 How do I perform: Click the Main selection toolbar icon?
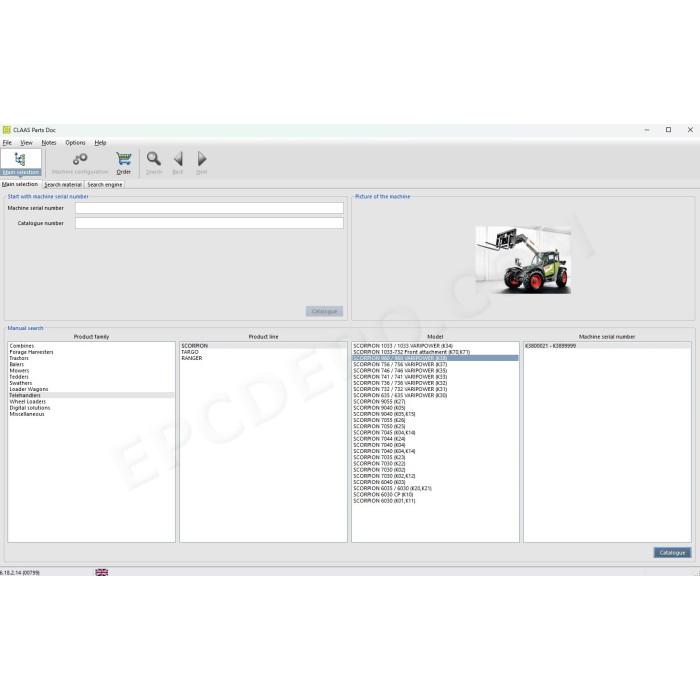[x=21, y=162]
